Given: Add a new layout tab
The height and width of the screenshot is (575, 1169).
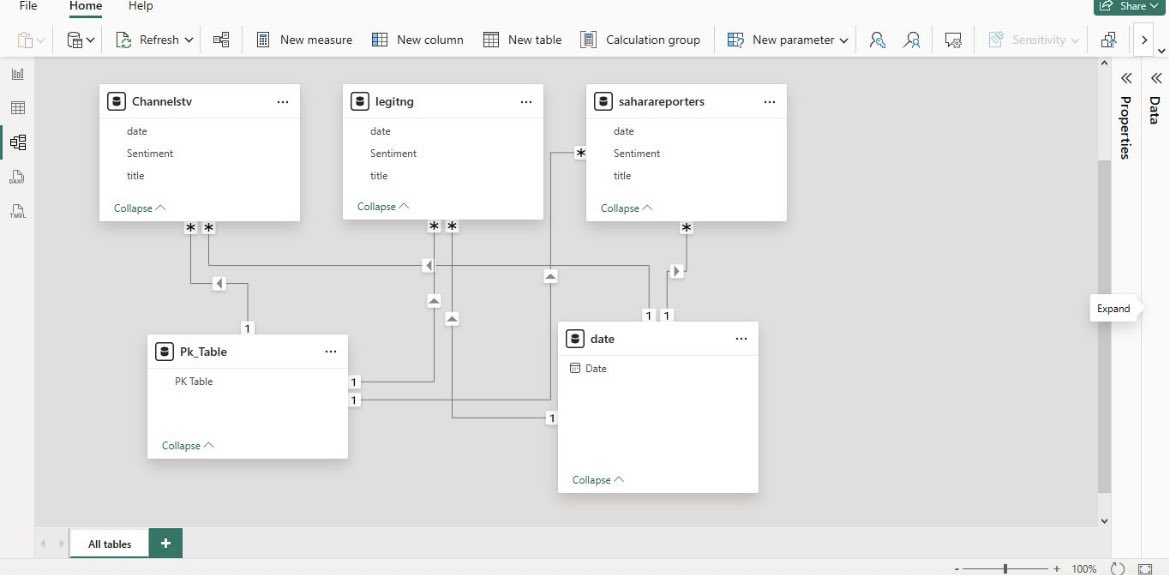Looking at the screenshot, I should coord(166,543).
